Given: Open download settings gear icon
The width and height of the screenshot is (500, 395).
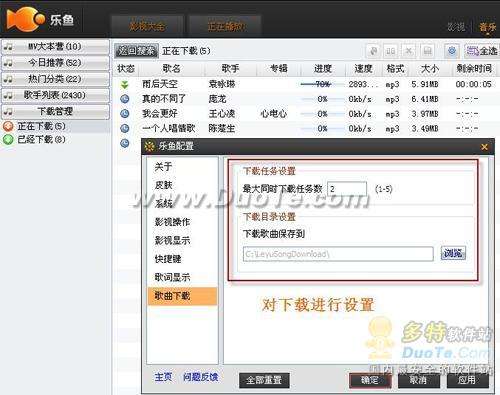Looking at the screenshot, I should [452, 51].
